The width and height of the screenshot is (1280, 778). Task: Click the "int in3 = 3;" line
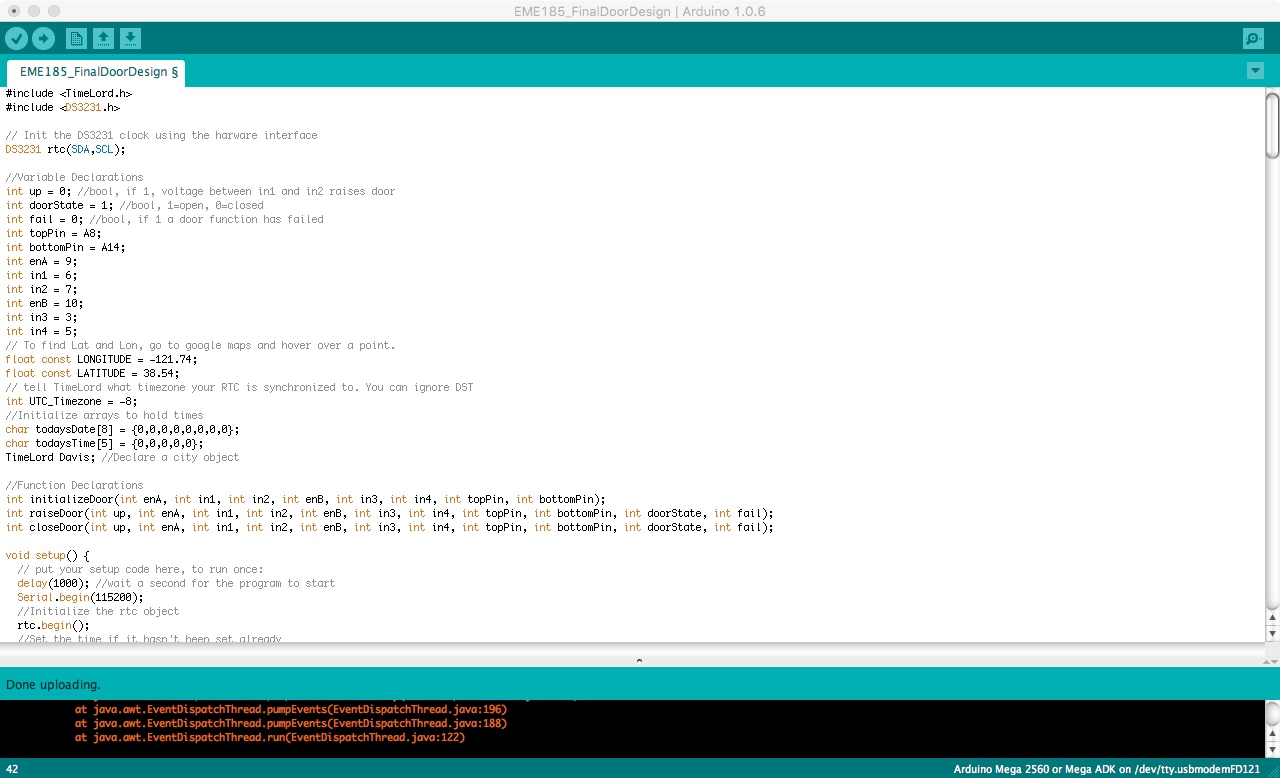[x=41, y=317]
